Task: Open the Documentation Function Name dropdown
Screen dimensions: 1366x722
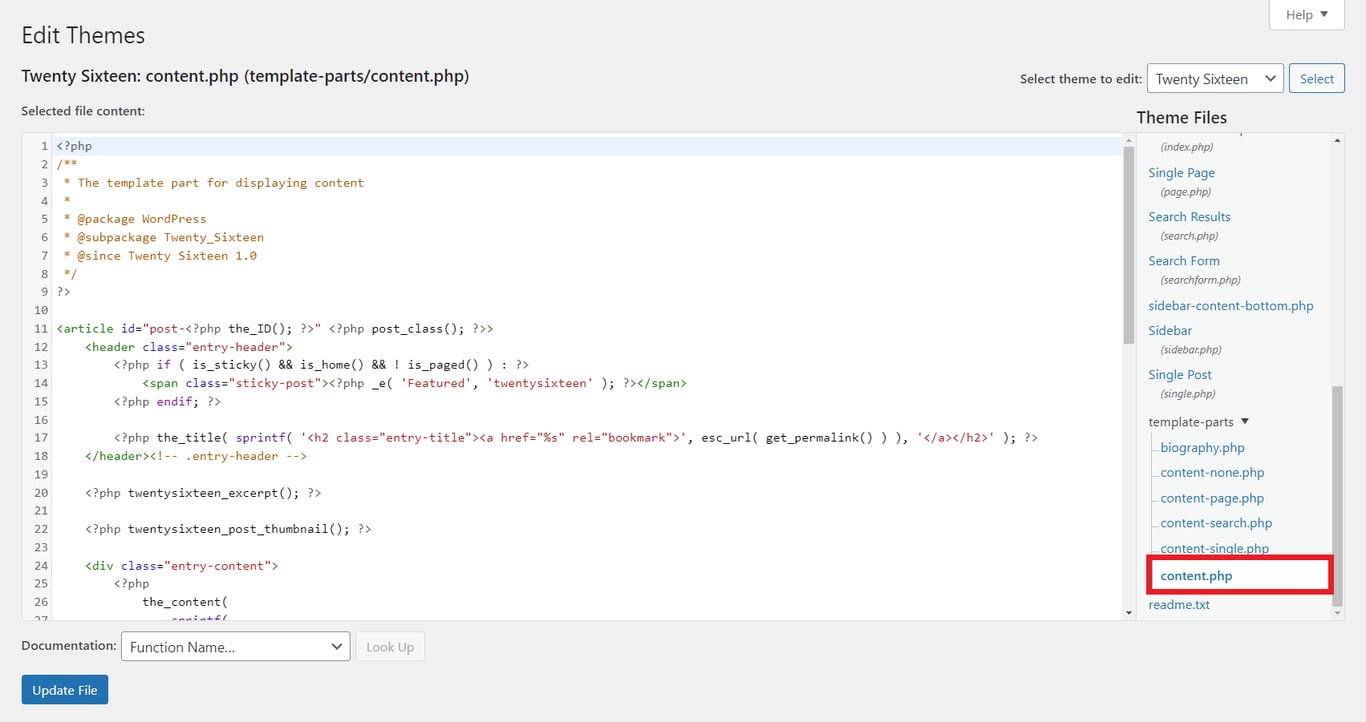Action: 235,646
